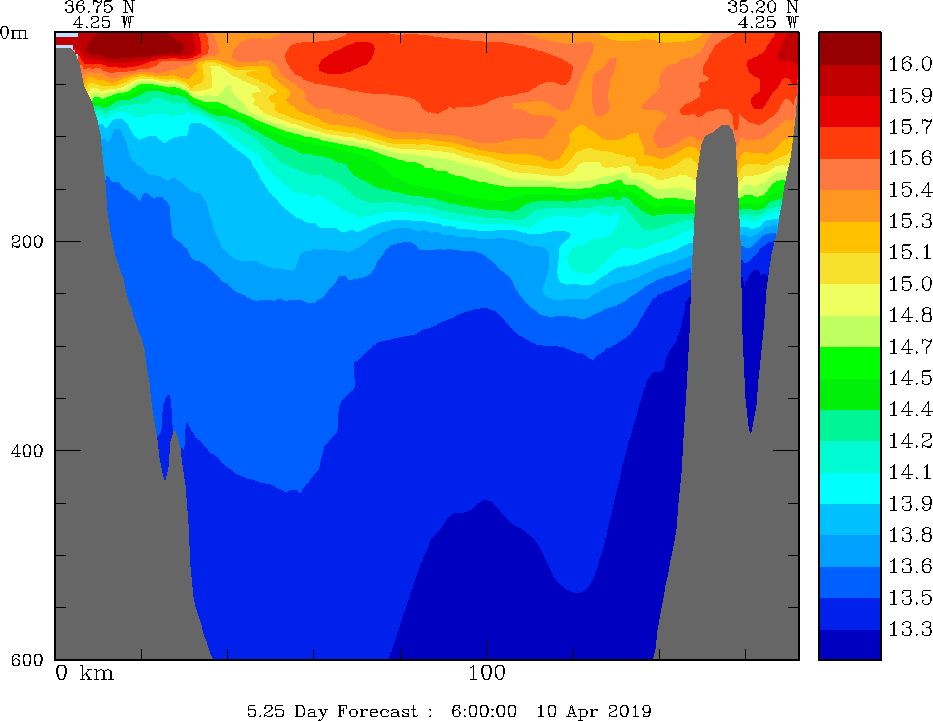Select colorbar band between 15.3 and 15.1
933x721 pixels.
(849, 237)
